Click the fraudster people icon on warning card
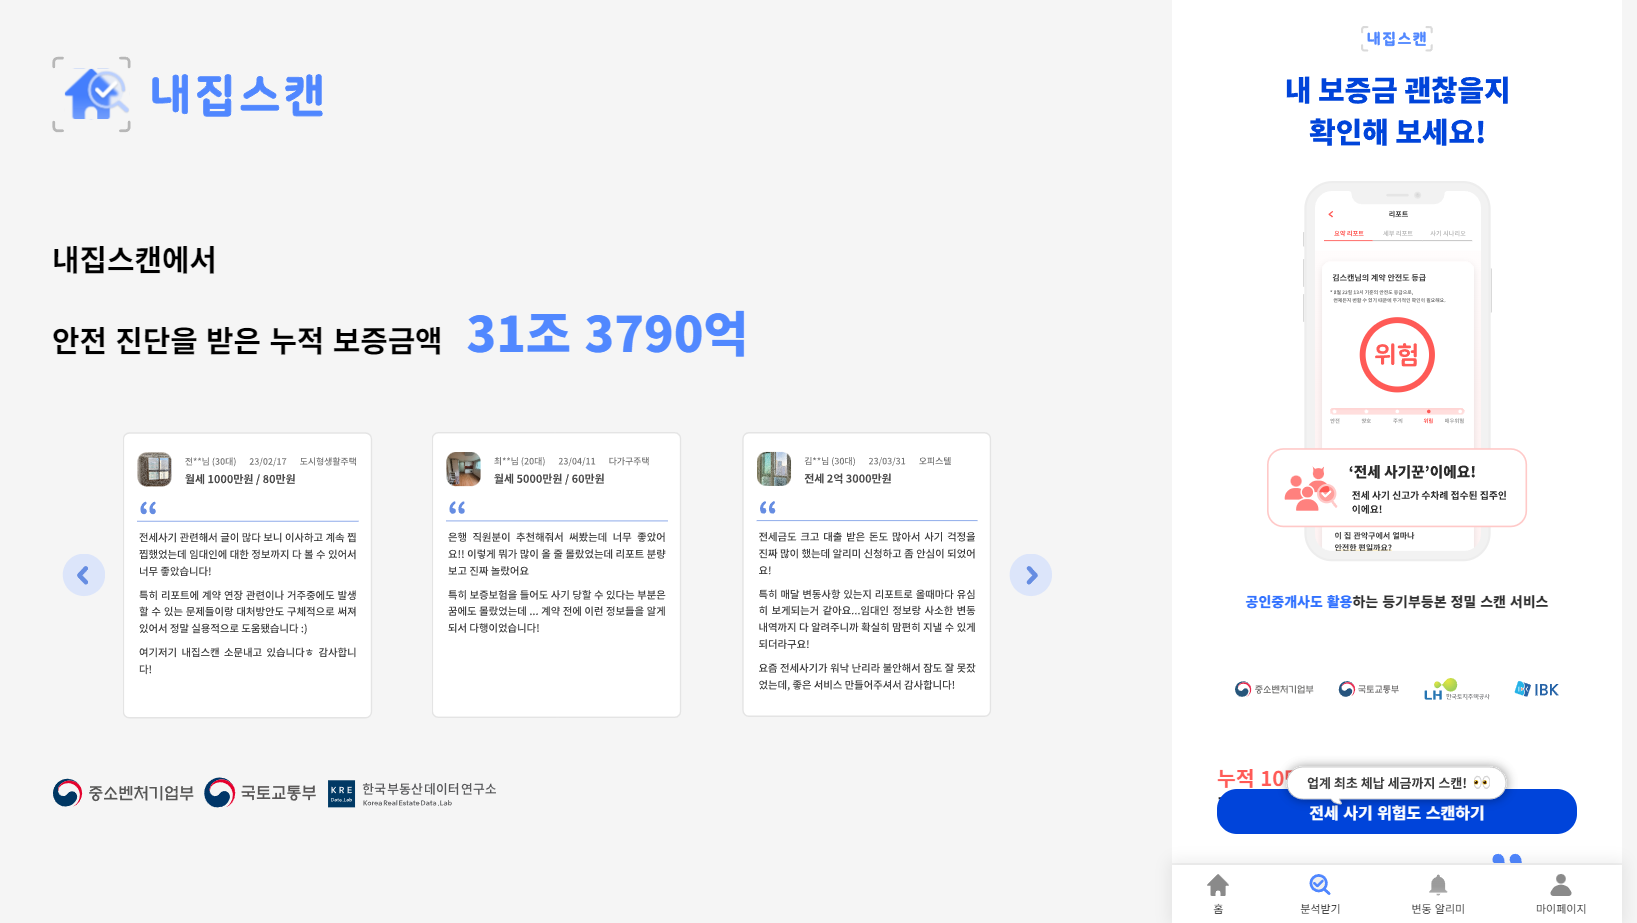The image size is (1637, 923). pos(1310,489)
